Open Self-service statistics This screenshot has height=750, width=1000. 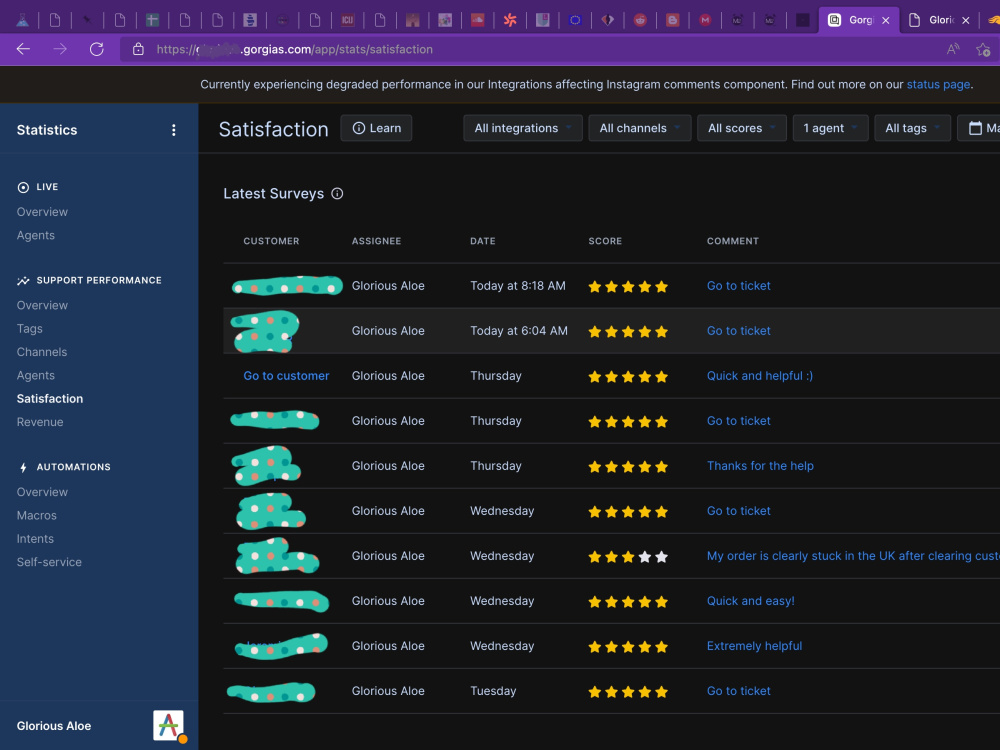tap(49, 562)
